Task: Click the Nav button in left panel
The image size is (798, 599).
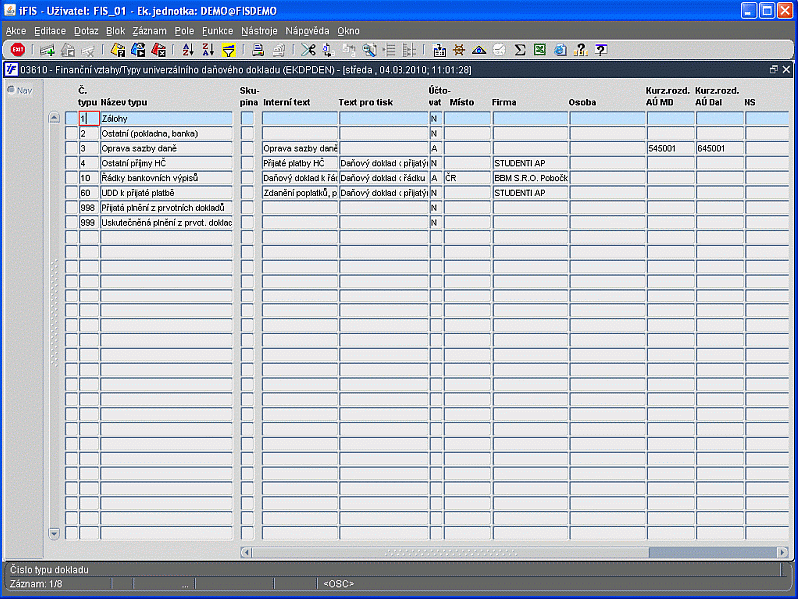Action: point(20,90)
